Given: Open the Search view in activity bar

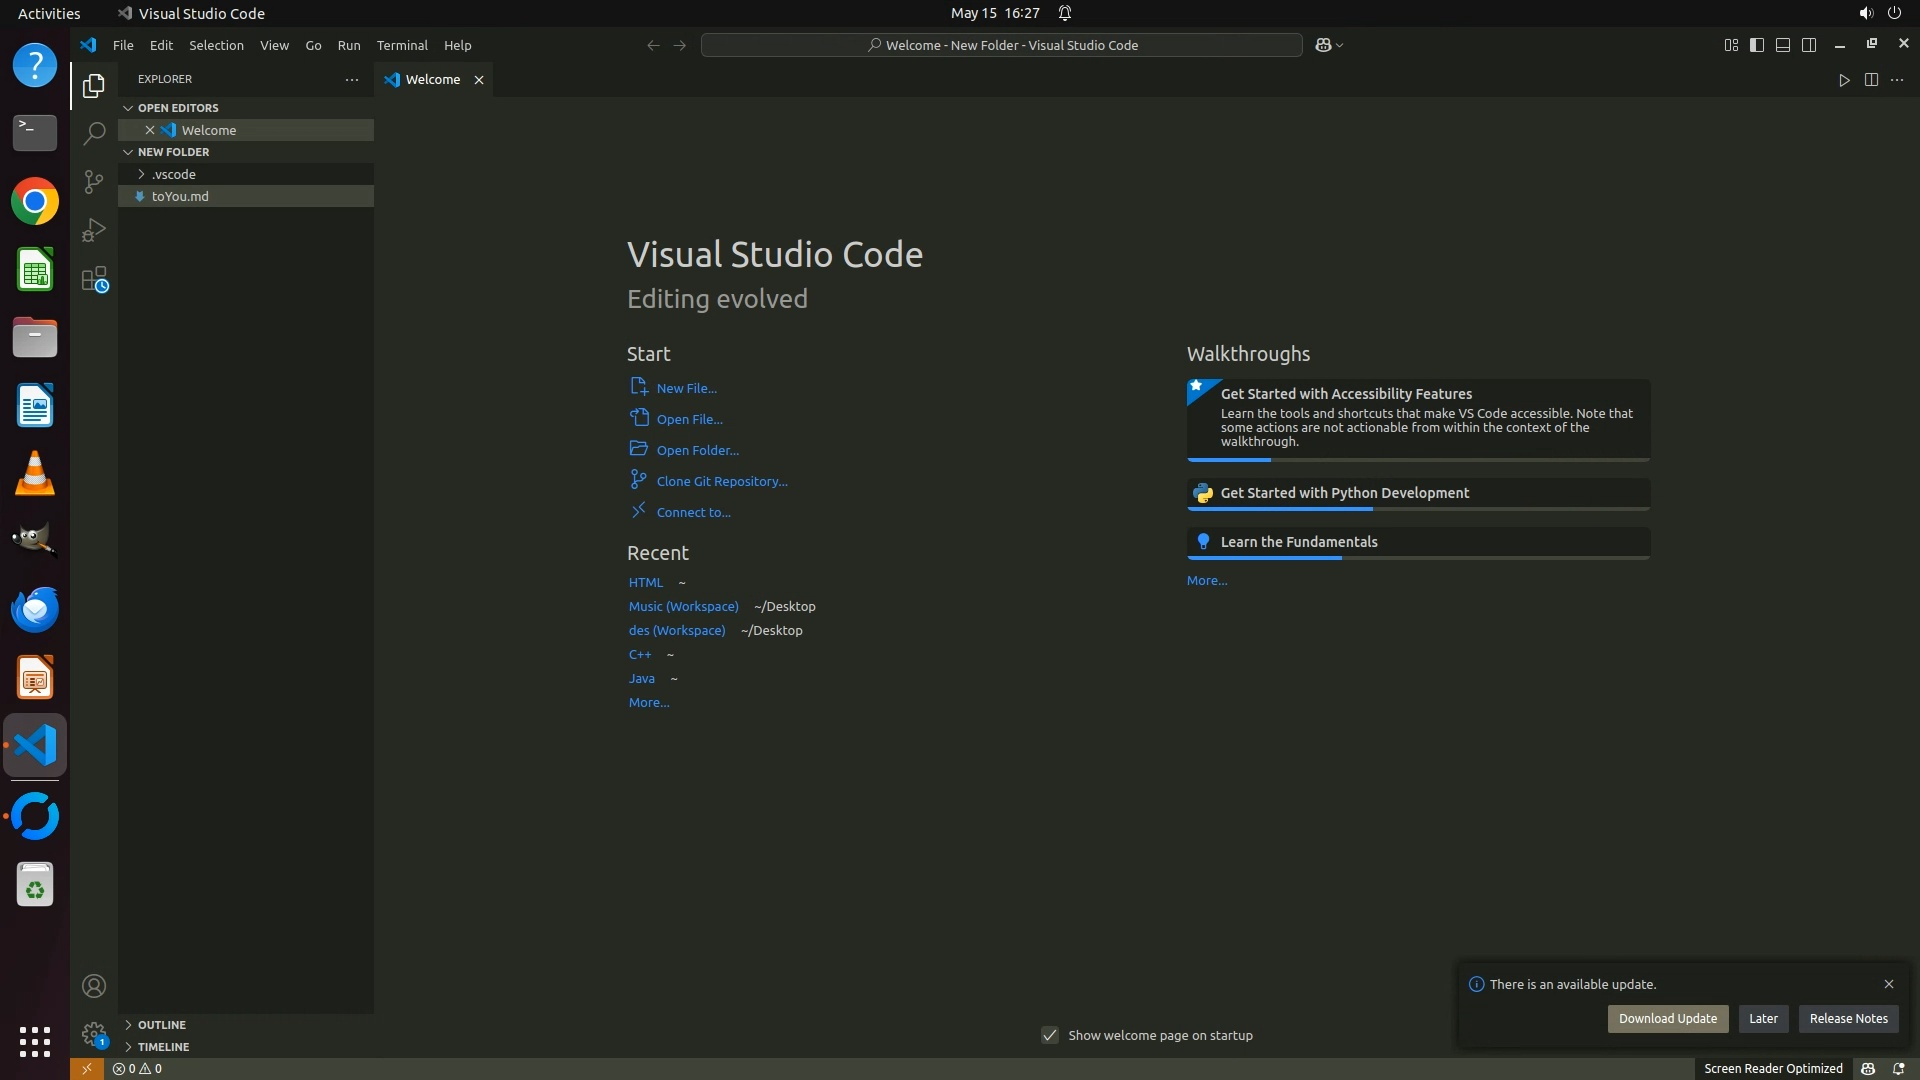Looking at the screenshot, I should coord(94,133).
